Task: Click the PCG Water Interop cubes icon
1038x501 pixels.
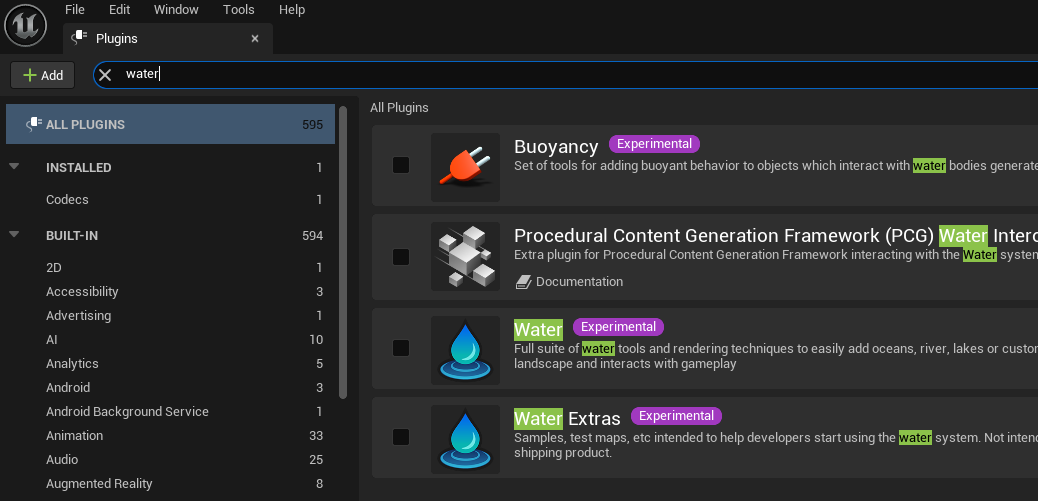Action: 465,256
